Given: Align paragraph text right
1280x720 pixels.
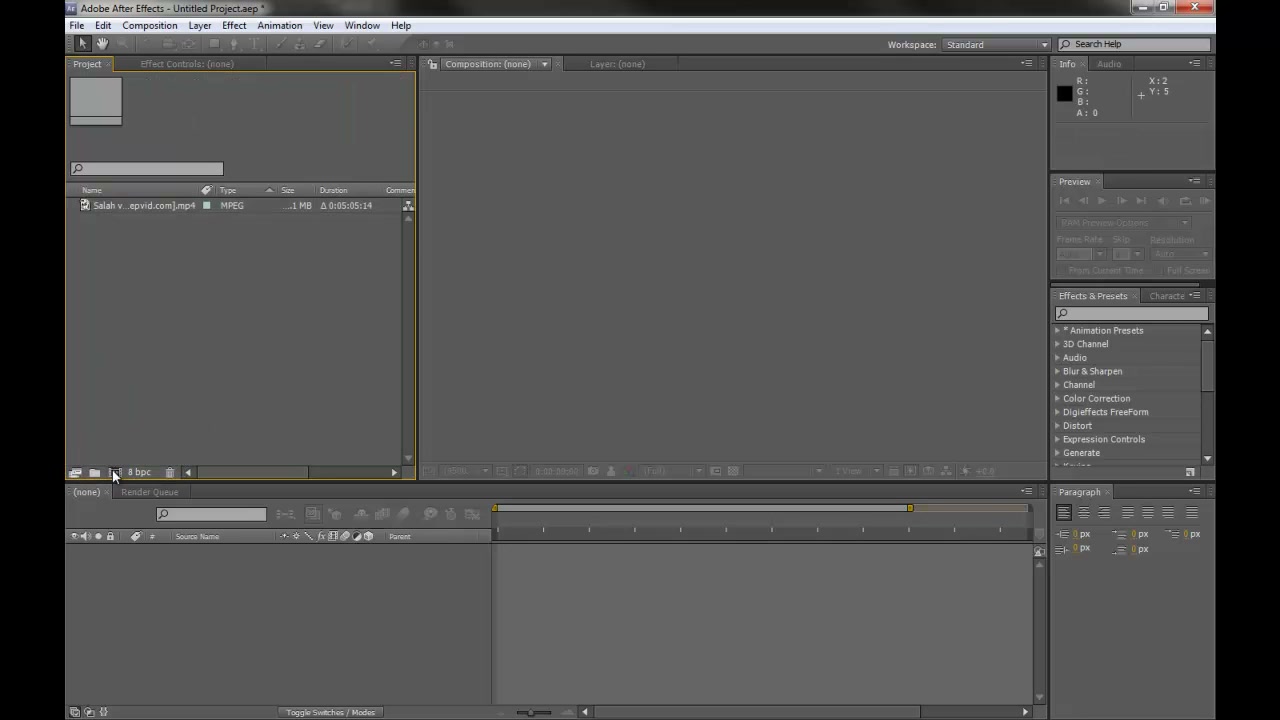Looking at the screenshot, I should point(1104,513).
